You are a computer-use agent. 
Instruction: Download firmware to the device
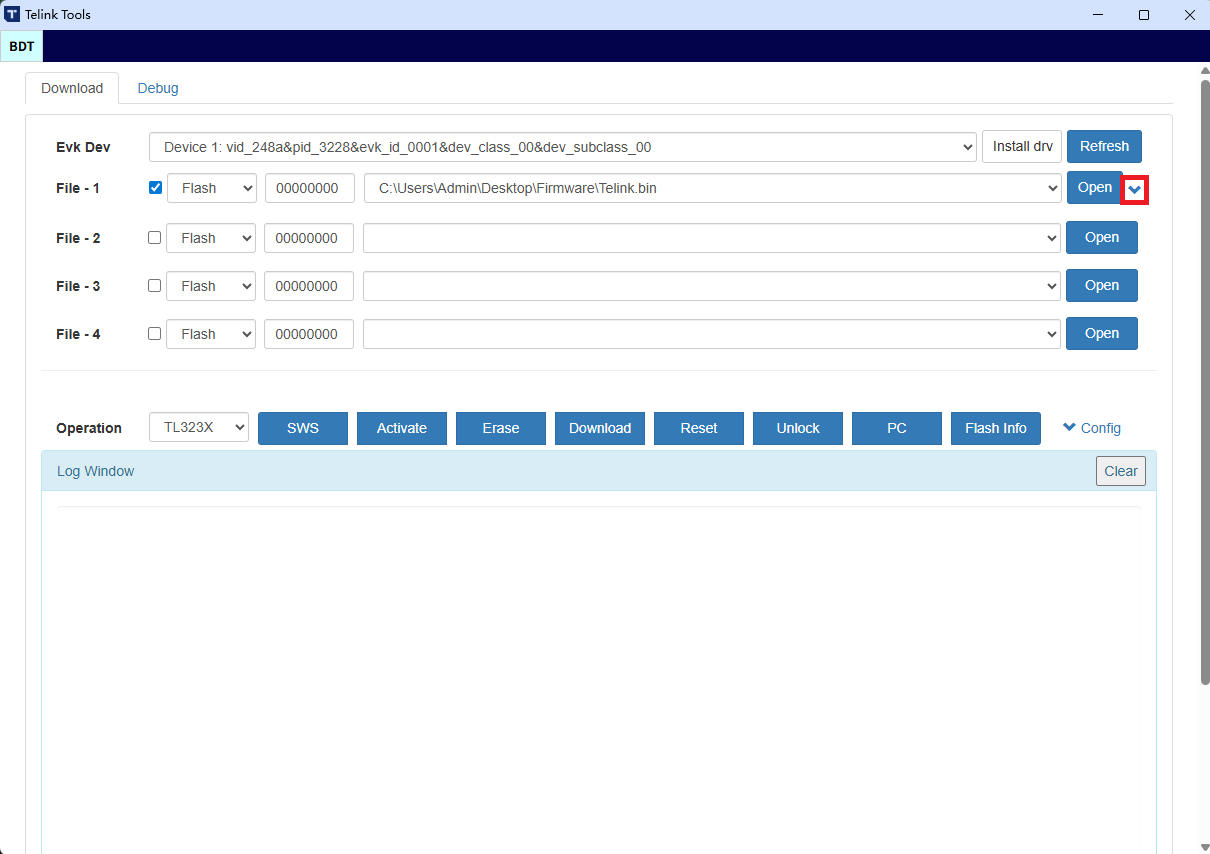(599, 428)
